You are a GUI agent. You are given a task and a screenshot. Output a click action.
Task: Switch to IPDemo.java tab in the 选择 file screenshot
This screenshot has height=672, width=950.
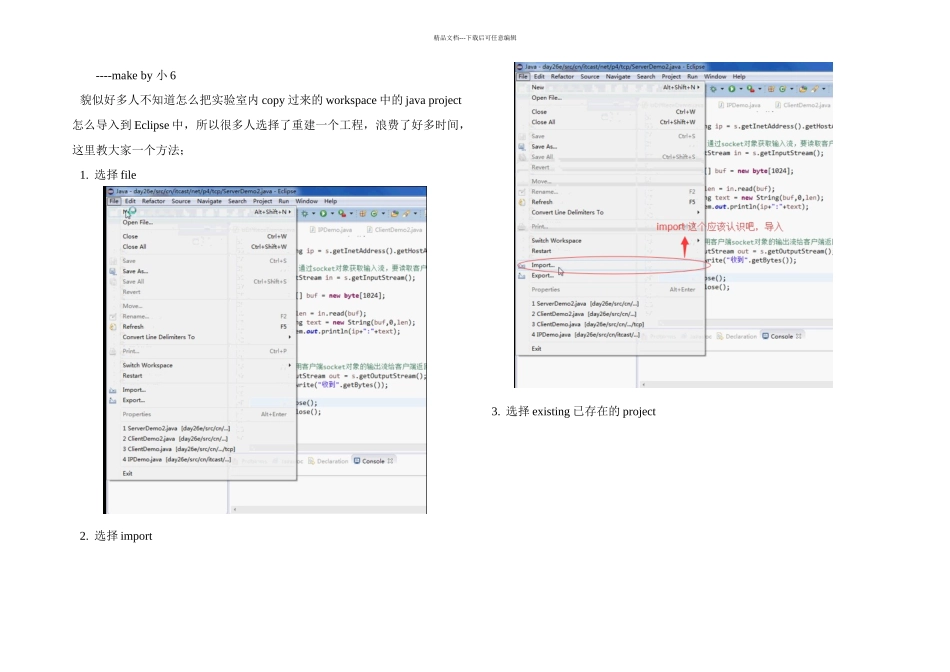click(x=331, y=230)
